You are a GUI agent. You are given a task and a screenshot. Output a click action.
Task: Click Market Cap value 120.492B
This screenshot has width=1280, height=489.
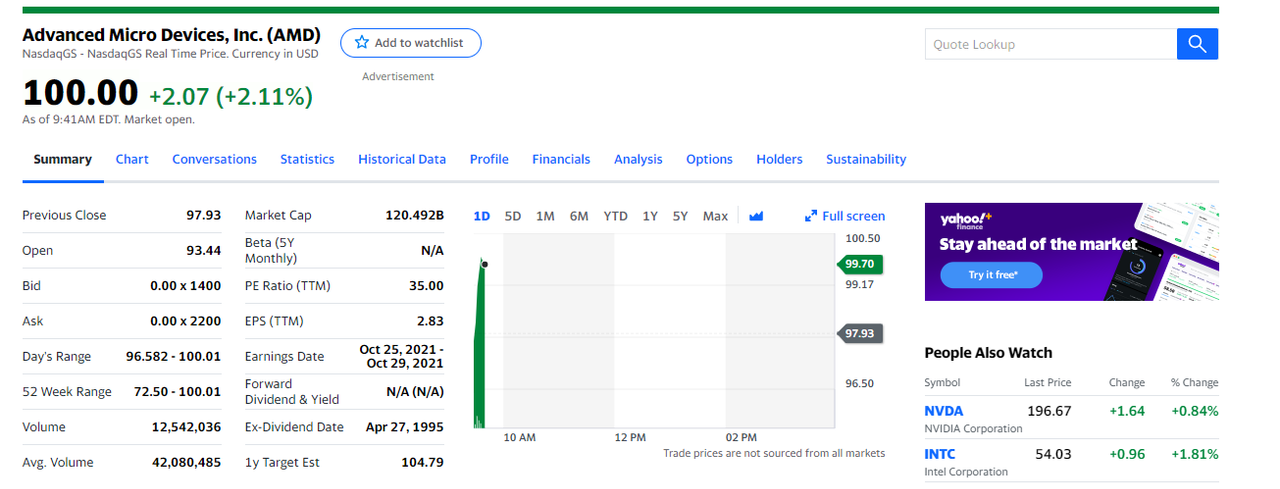(414, 215)
